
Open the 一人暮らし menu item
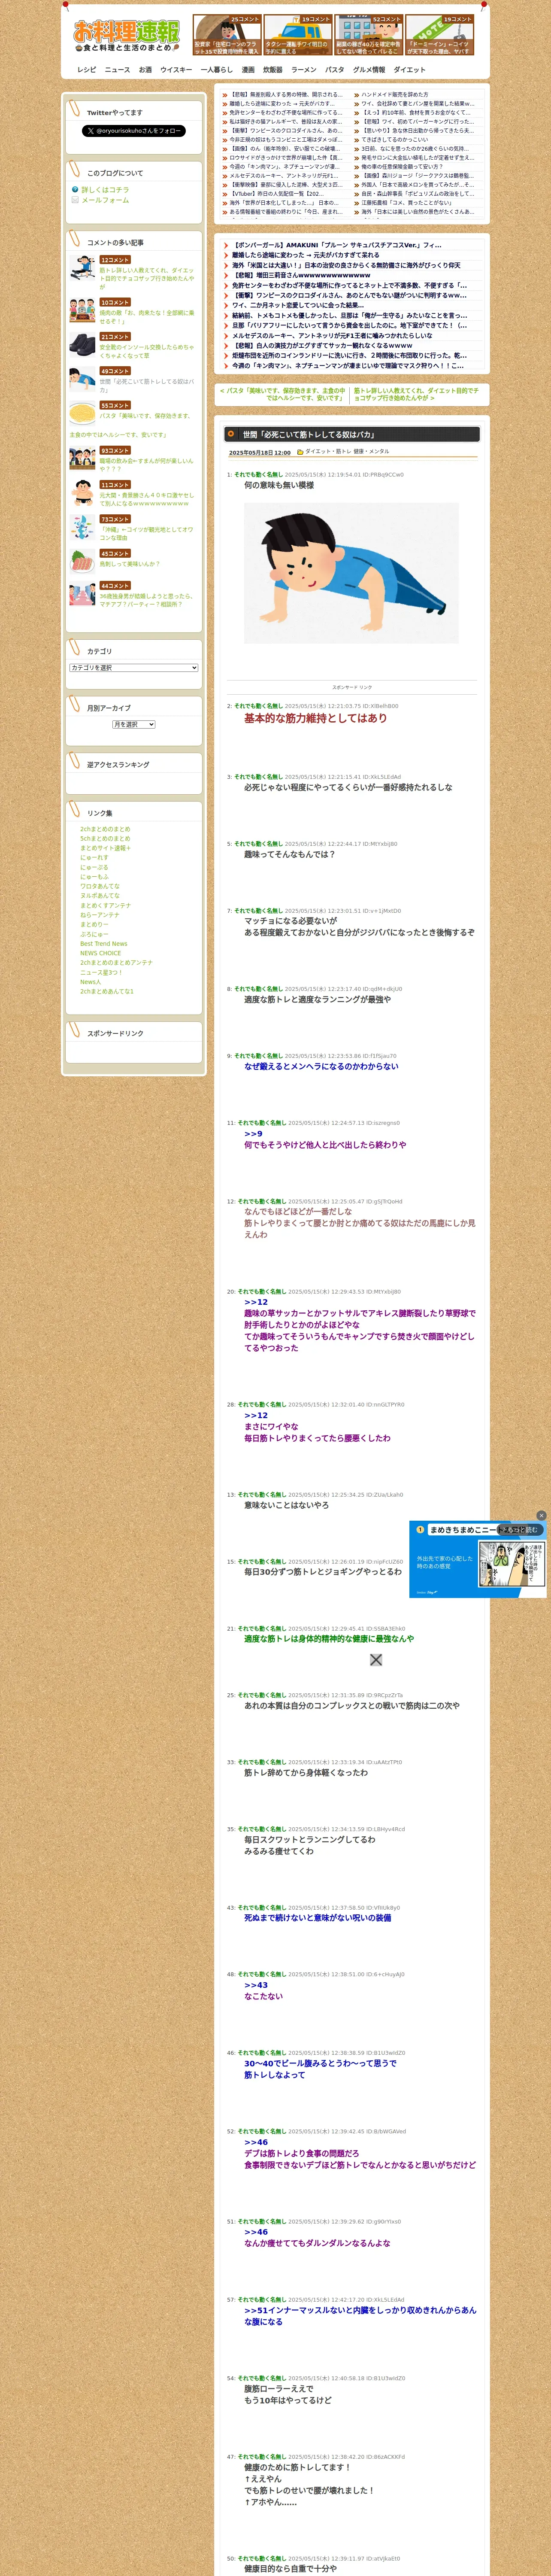(217, 70)
